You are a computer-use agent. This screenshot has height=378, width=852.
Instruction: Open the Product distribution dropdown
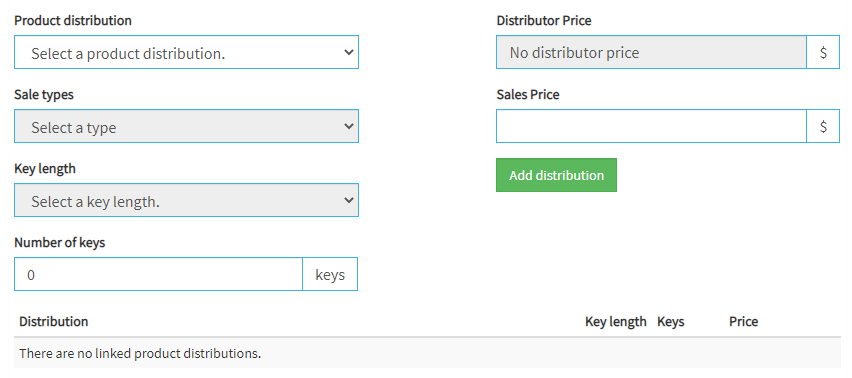click(186, 52)
